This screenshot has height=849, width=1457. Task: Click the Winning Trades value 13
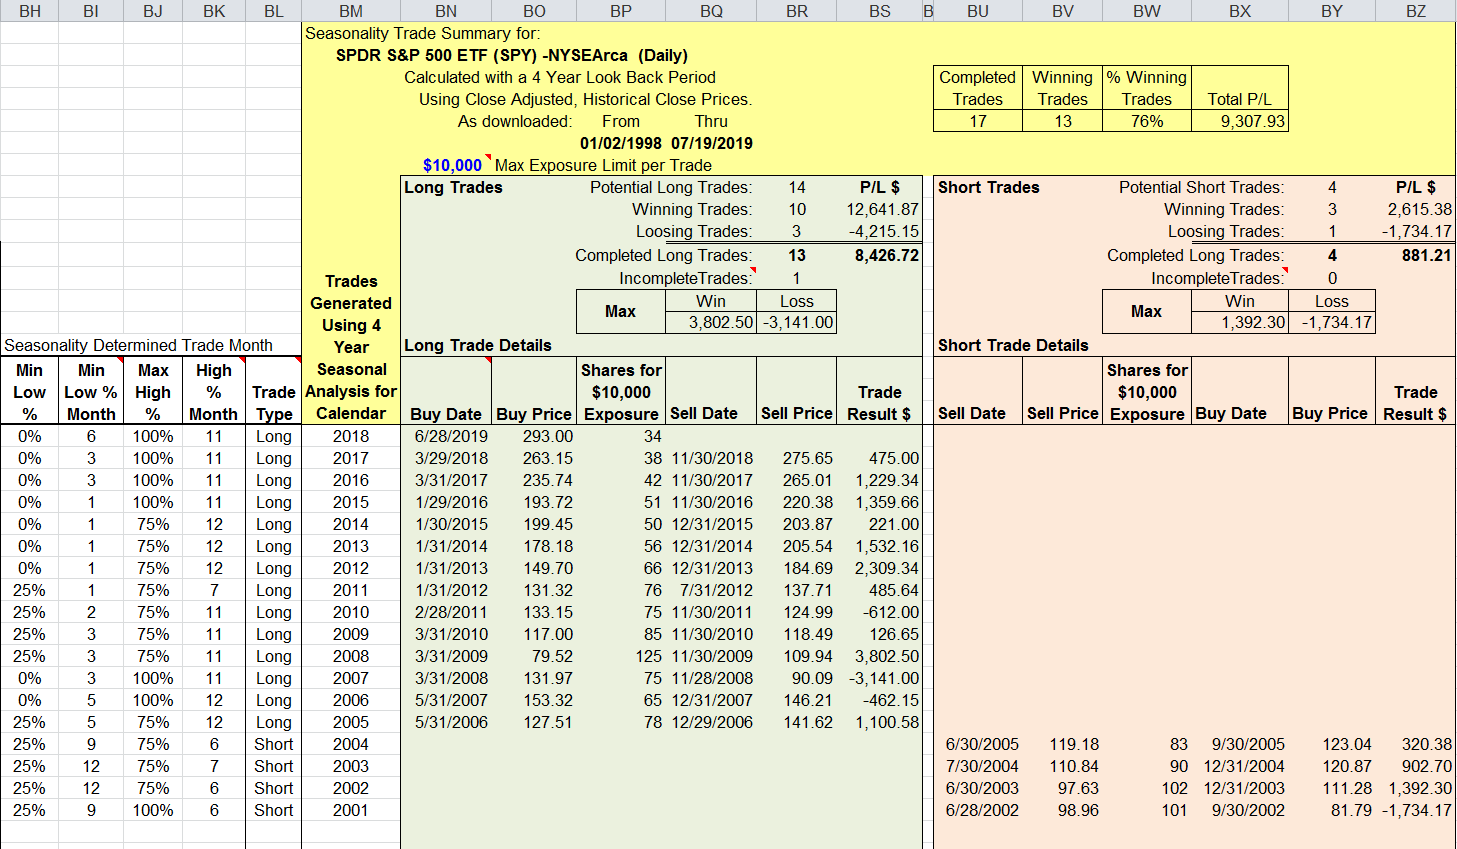point(1062,121)
